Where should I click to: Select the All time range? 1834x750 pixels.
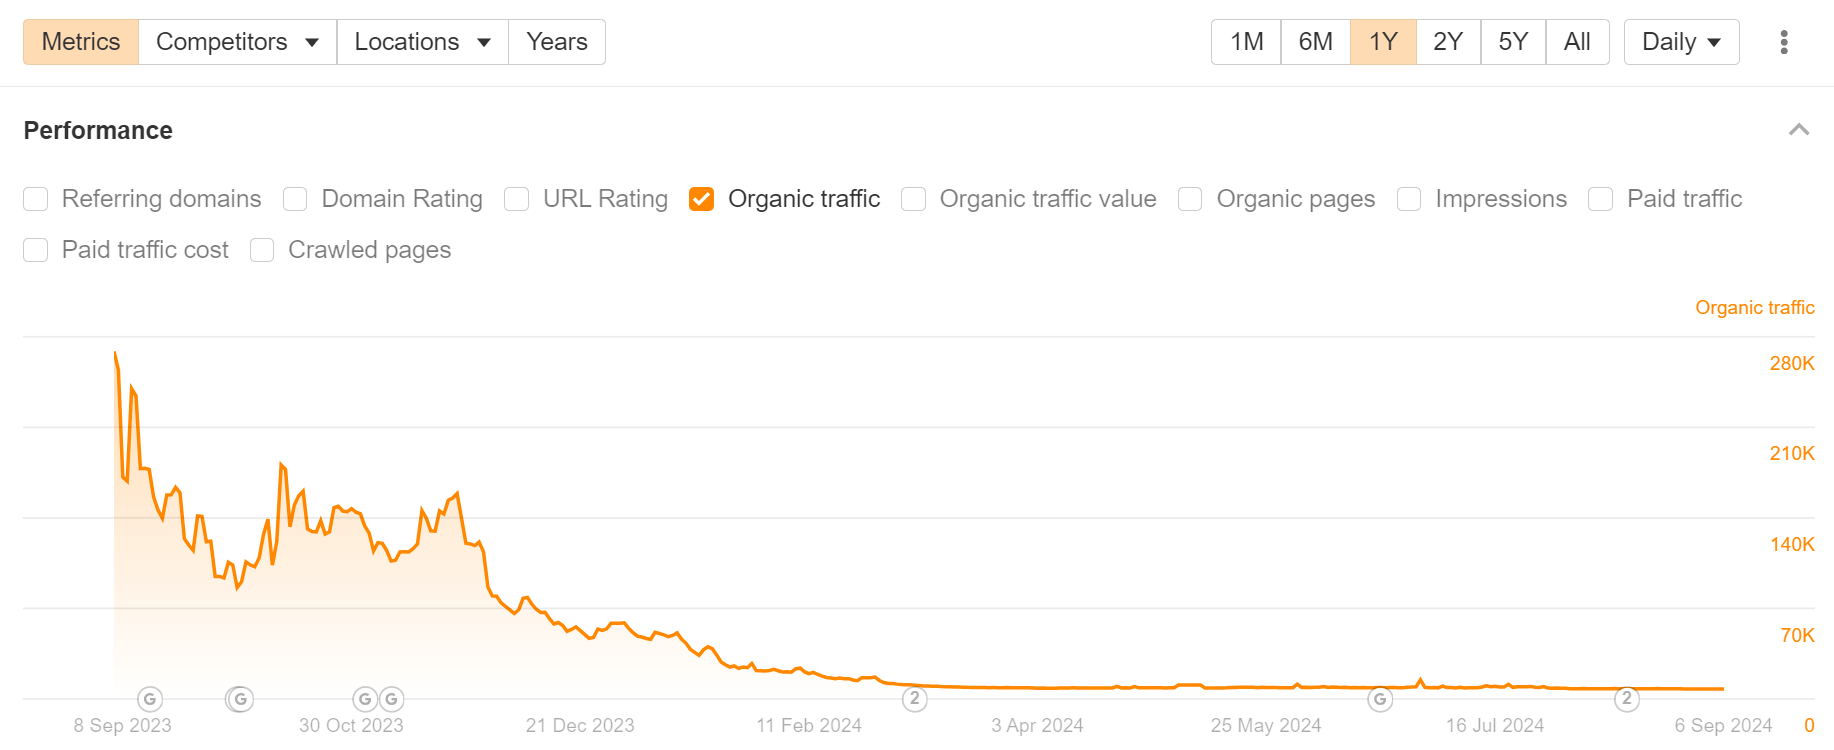pos(1577,41)
